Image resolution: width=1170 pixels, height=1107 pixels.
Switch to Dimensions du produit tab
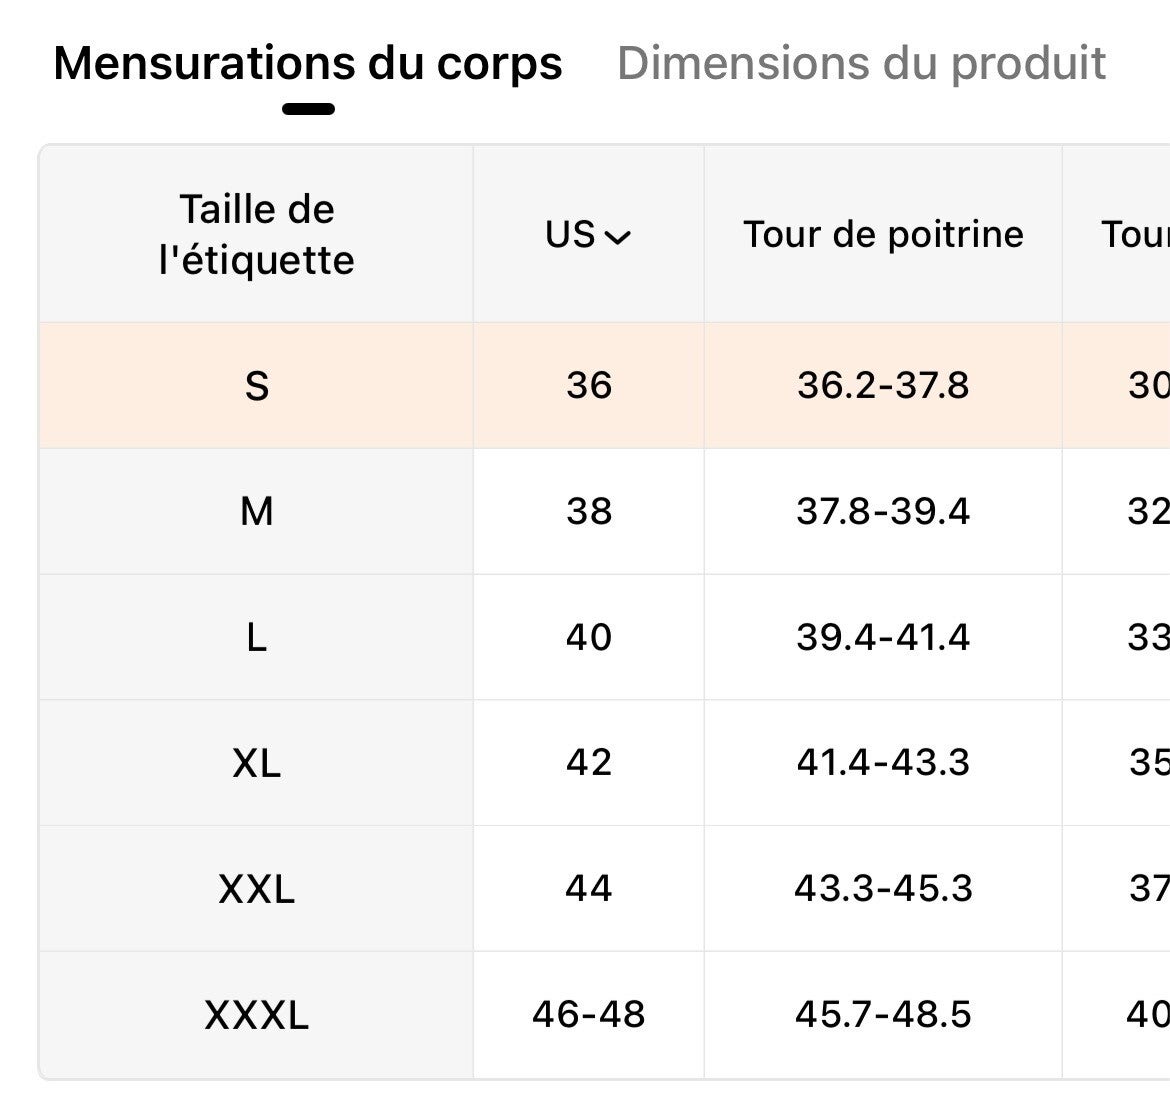point(861,62)
